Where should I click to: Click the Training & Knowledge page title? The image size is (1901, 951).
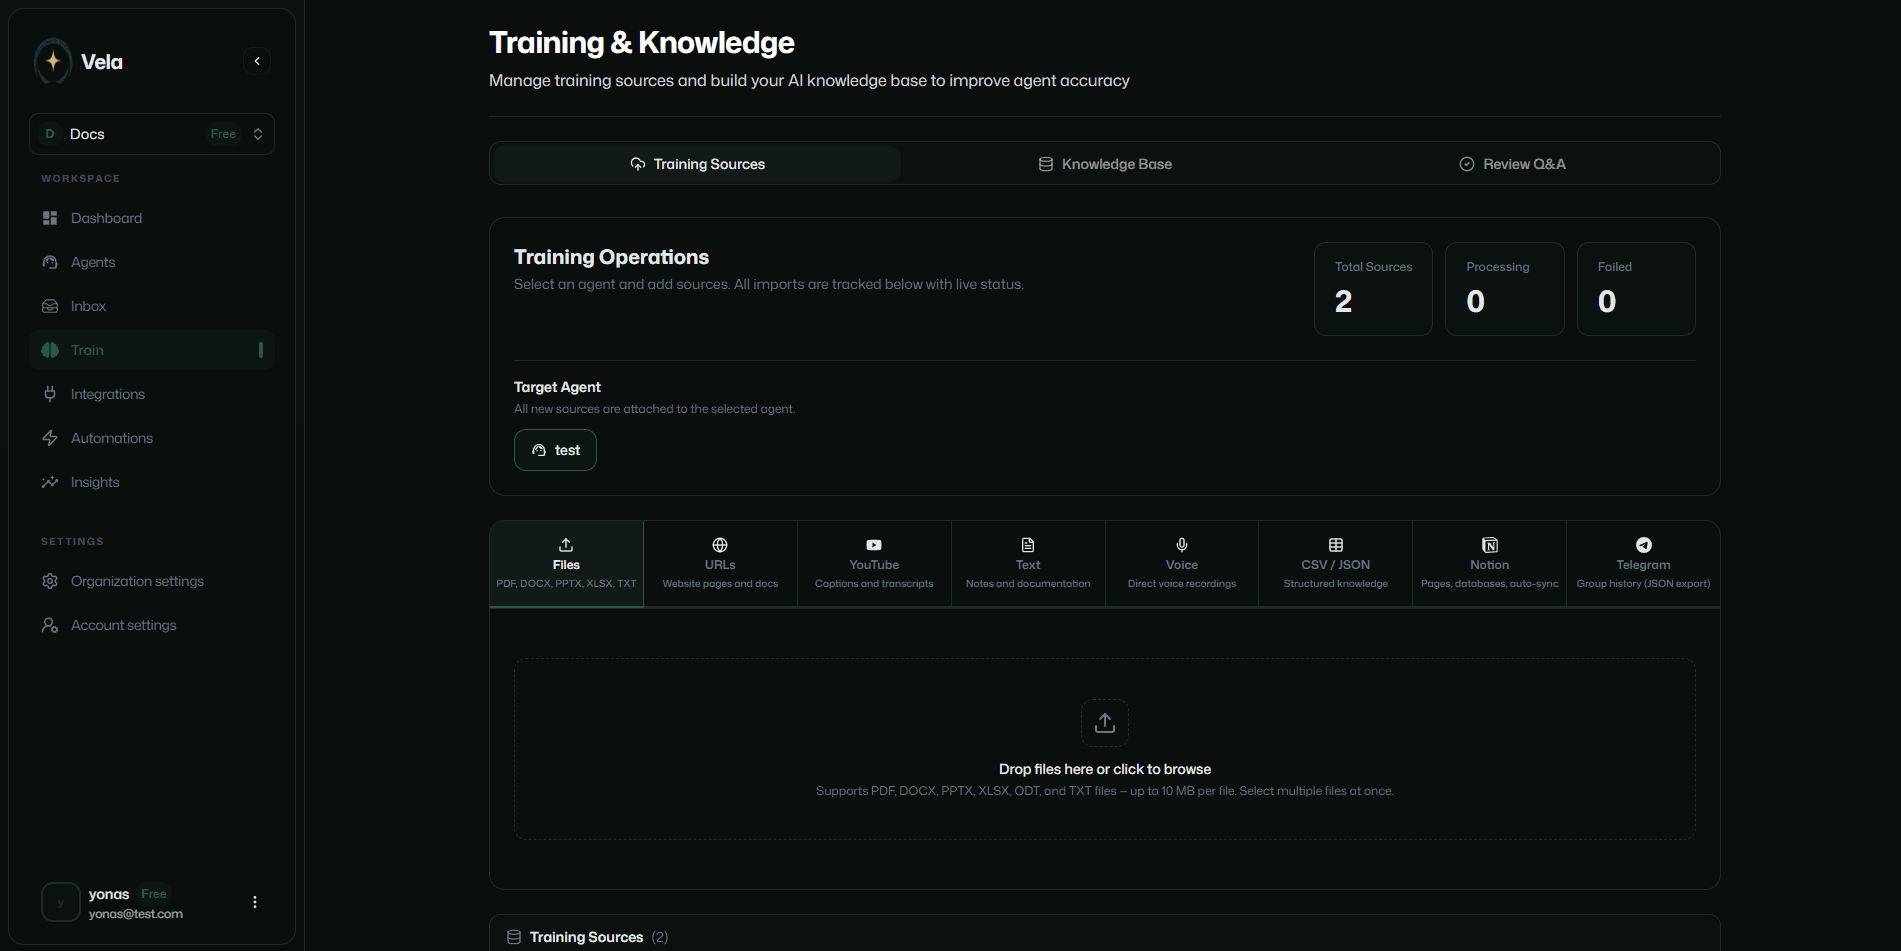[x=642, y=43]
